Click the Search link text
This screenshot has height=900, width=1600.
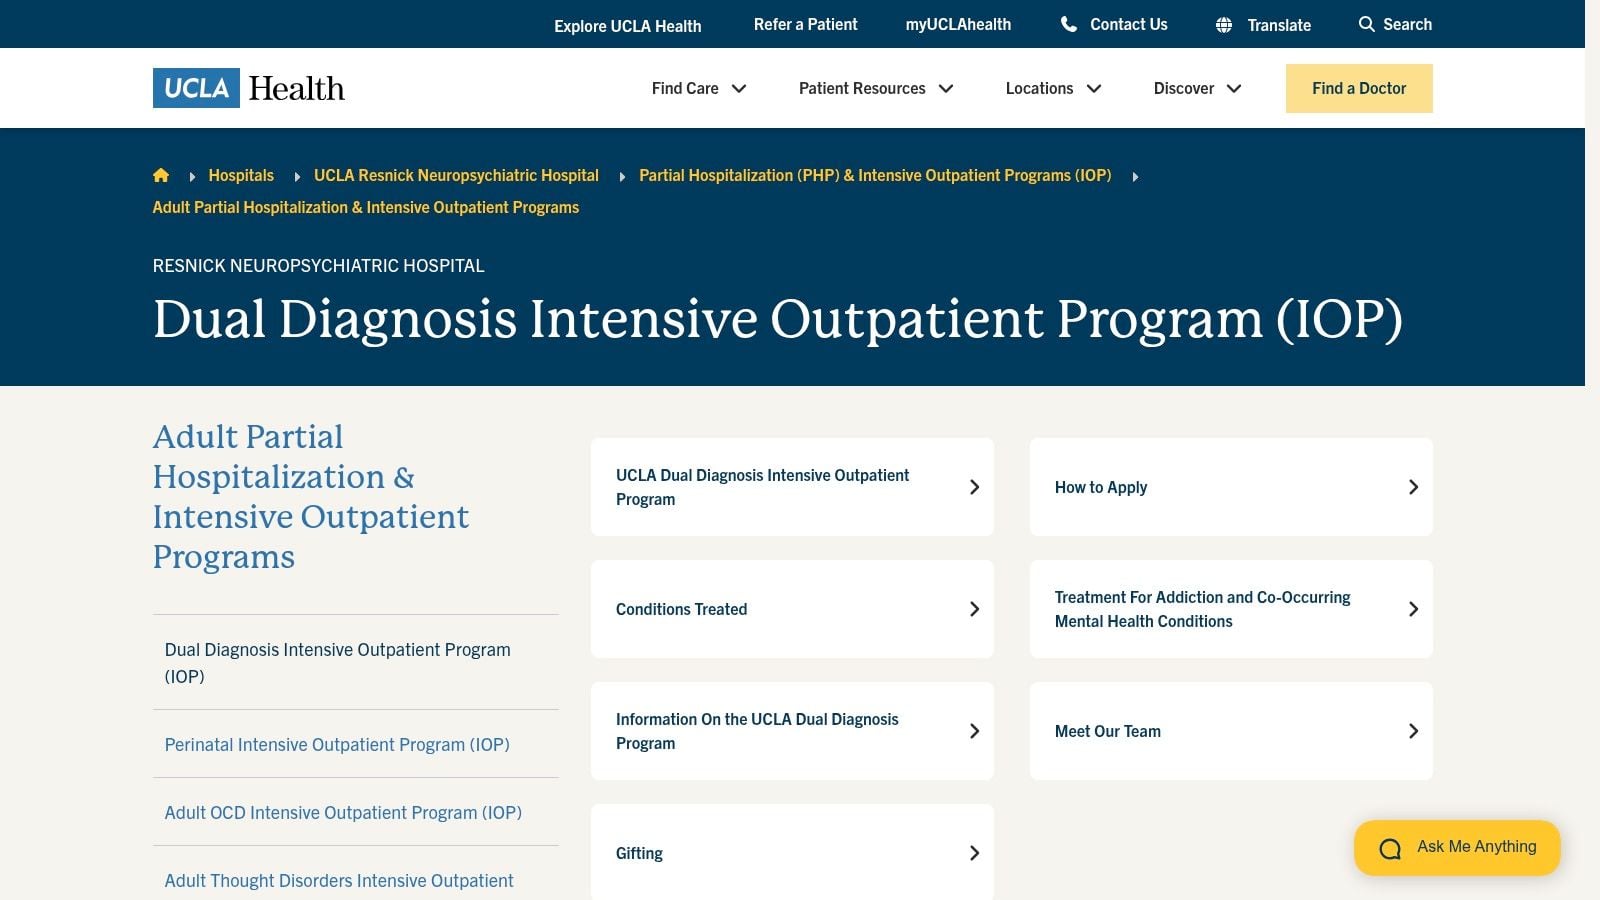pos(1408,24)
